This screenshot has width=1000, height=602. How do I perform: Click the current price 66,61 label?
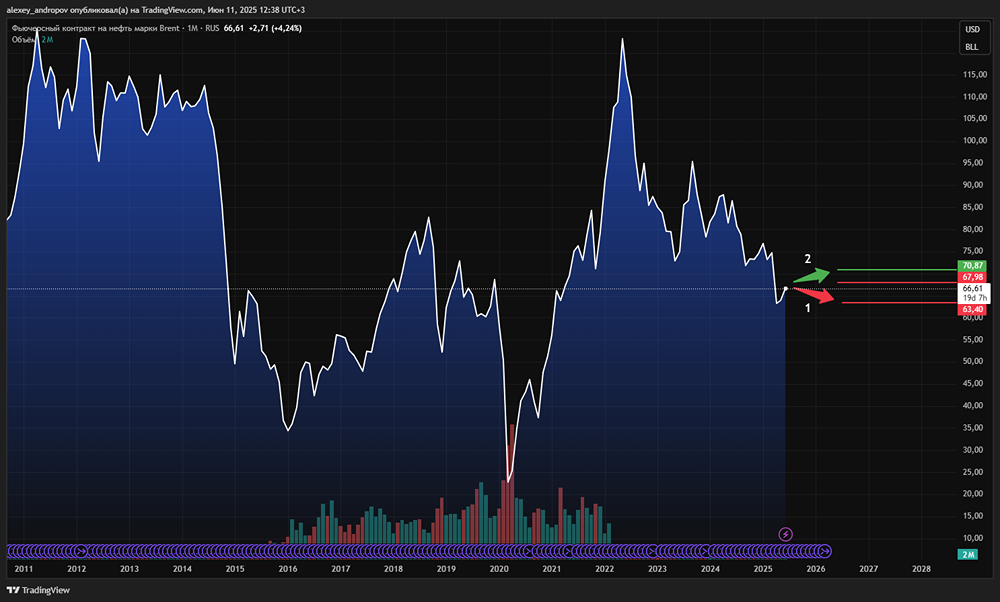tap(972, 288)
